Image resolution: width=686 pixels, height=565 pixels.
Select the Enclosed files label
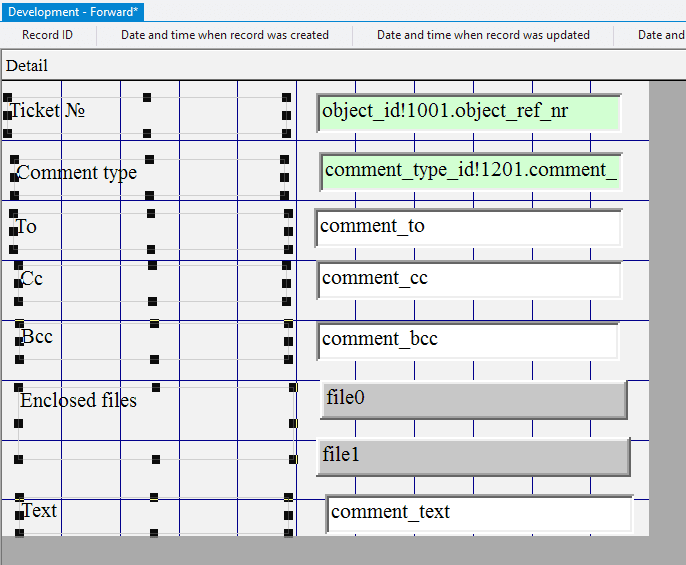(x=79, y=400)
